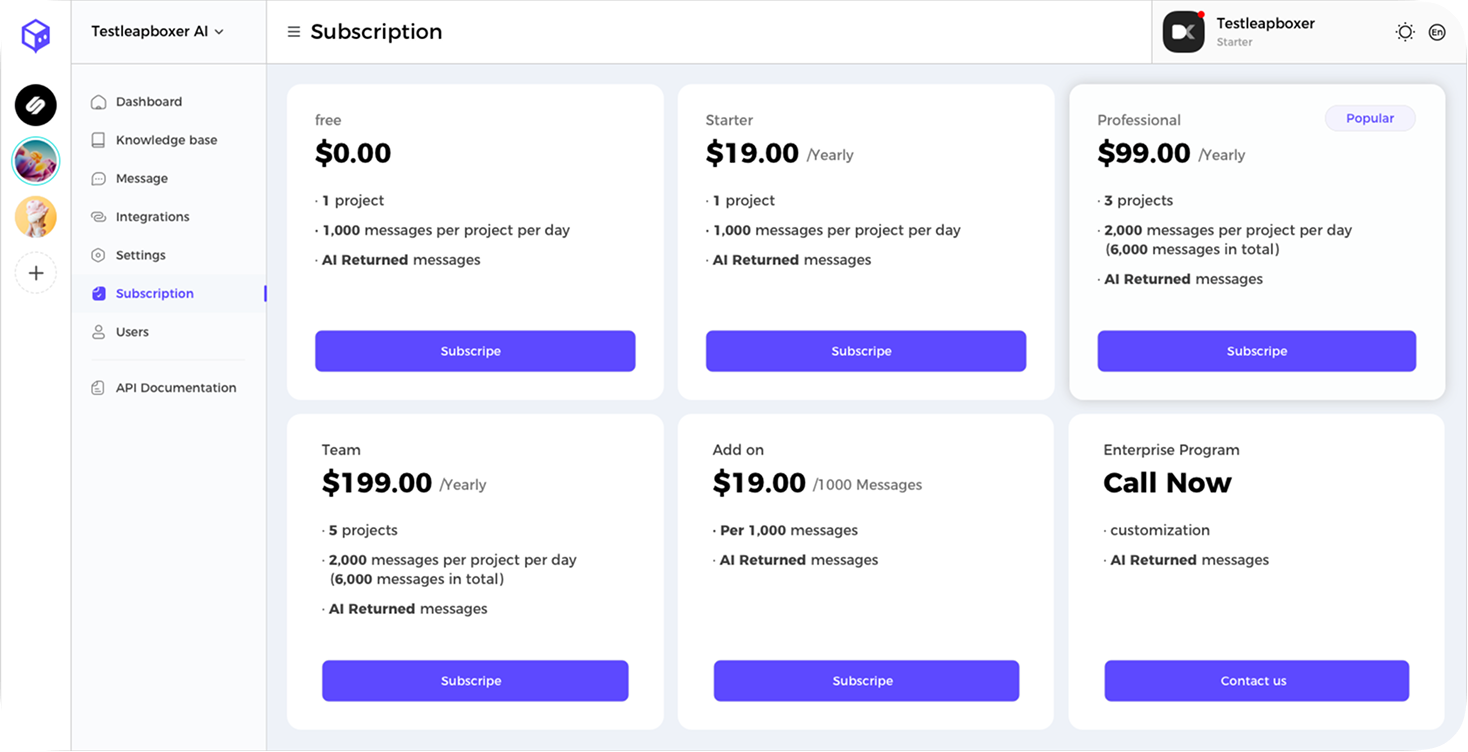This screenshot has width=1468, height=752.
Task: Open the Users person icon
Action: click(x=98, y=332)
